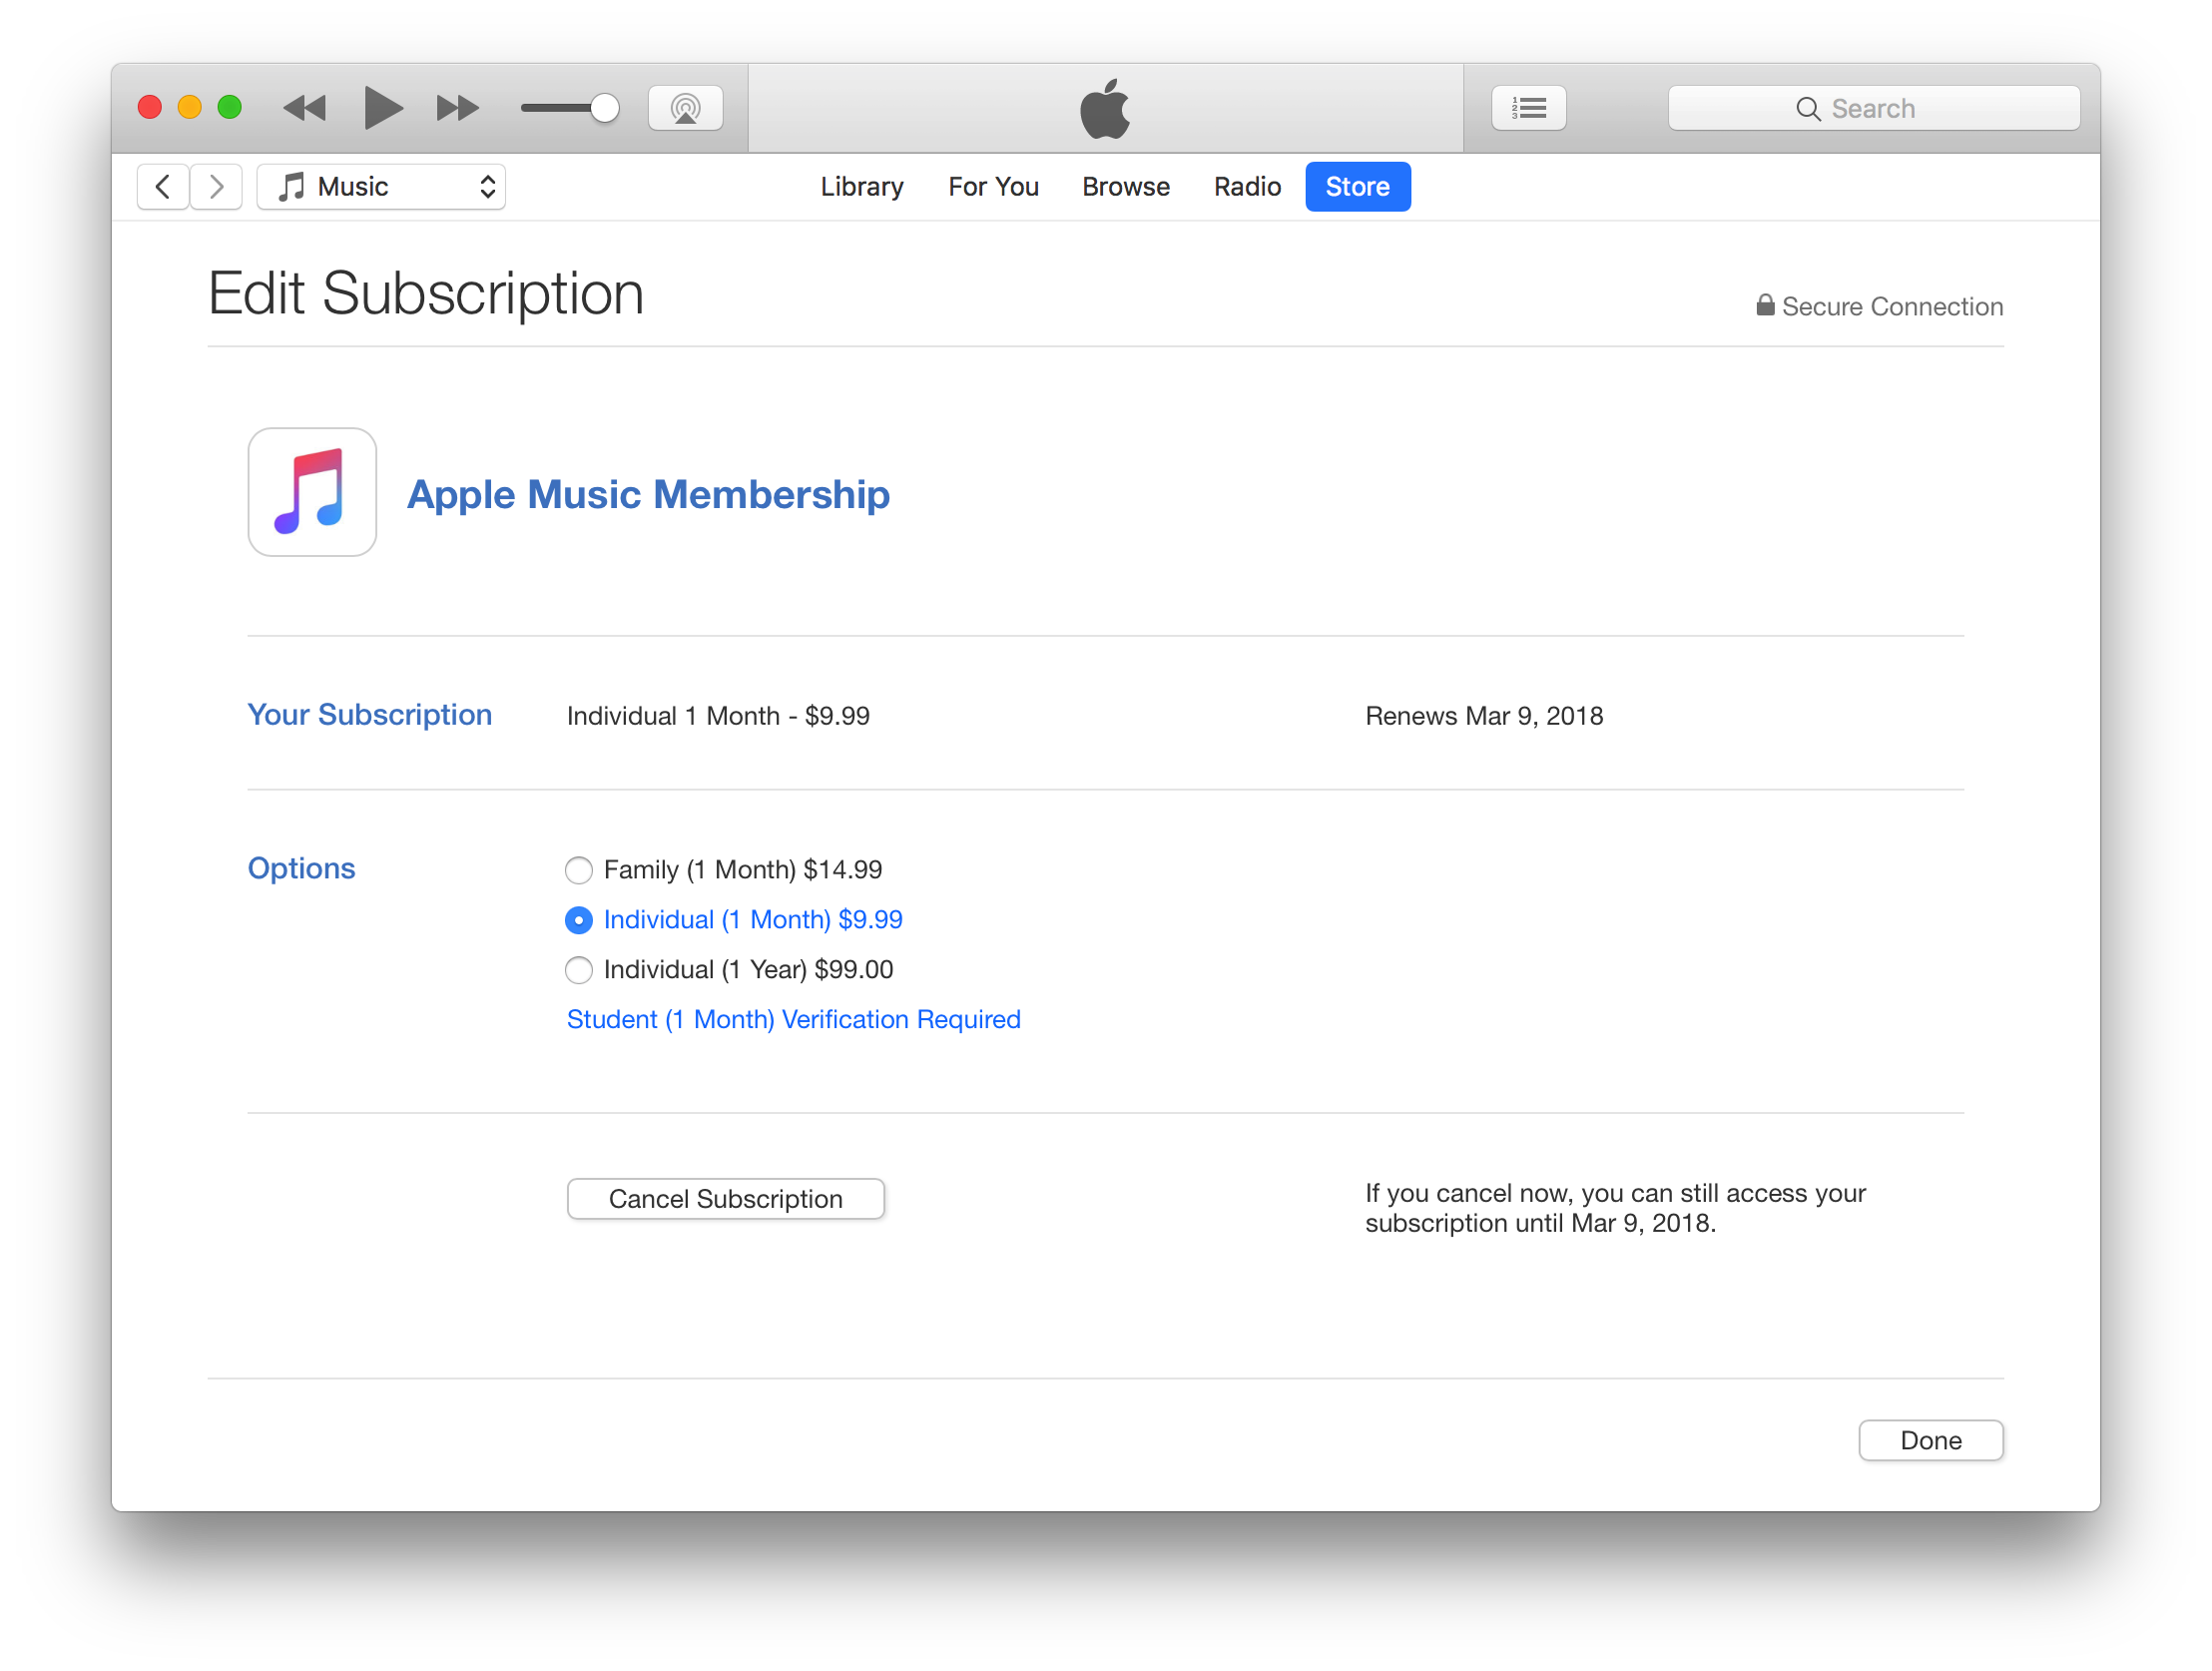The width and height of the screenshot is (2212, 1671).
Task: Select Individual (1 Month) $9.99 radio button
Action: click(579, 920)
